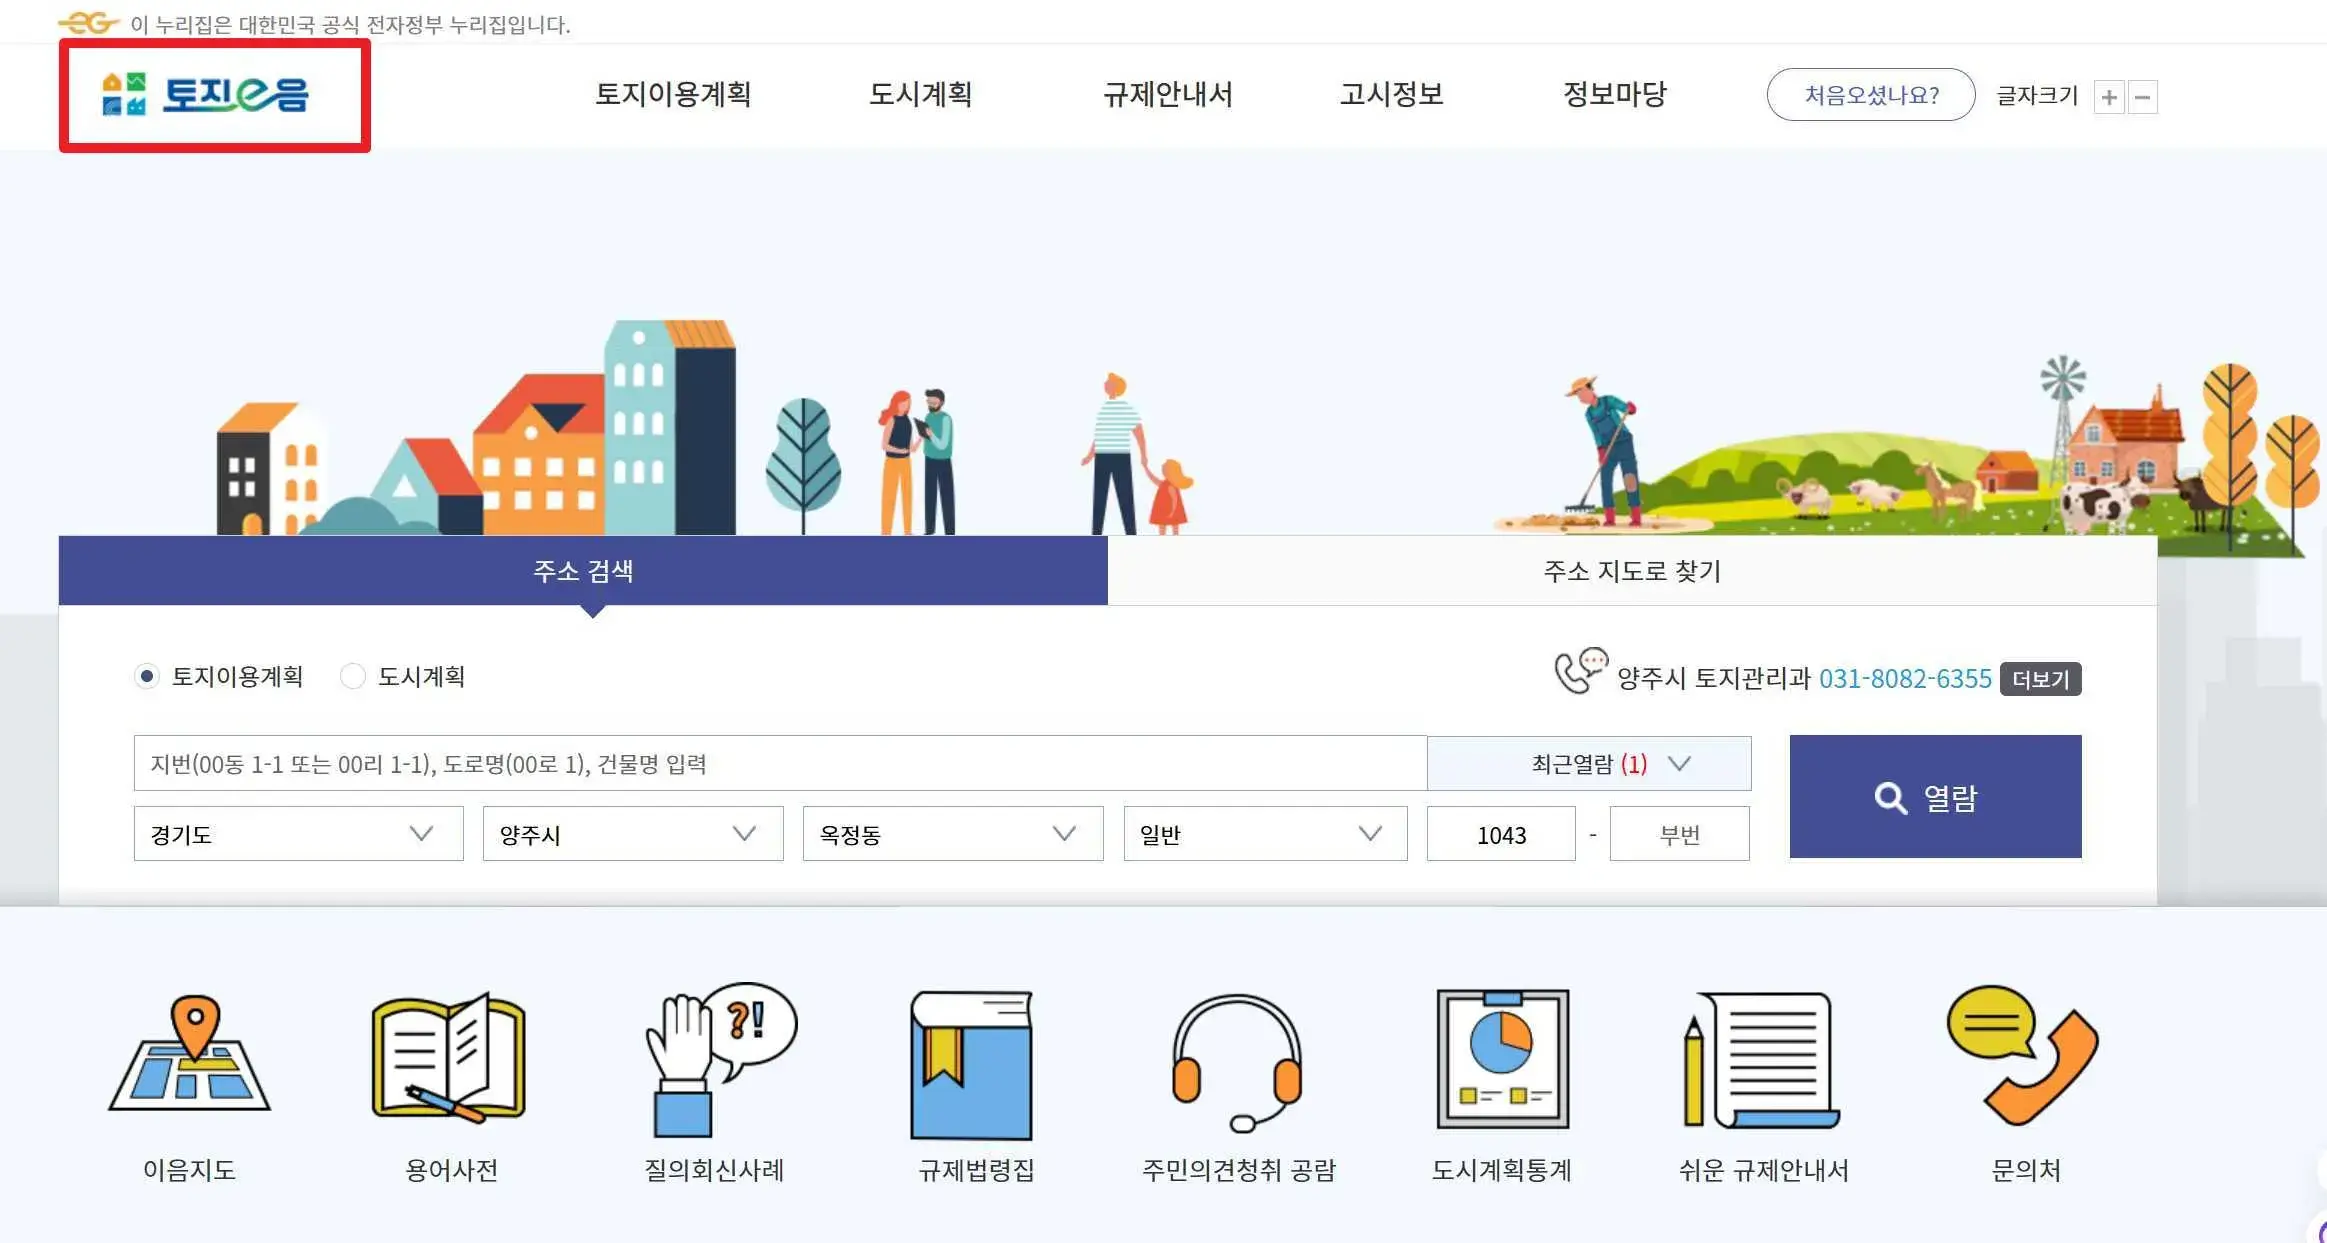Viewport: 2327px width, 1243px height.
Task: Switch to the 주소 지도로 찾기 tab
Action: click(x=1630, y=571)
